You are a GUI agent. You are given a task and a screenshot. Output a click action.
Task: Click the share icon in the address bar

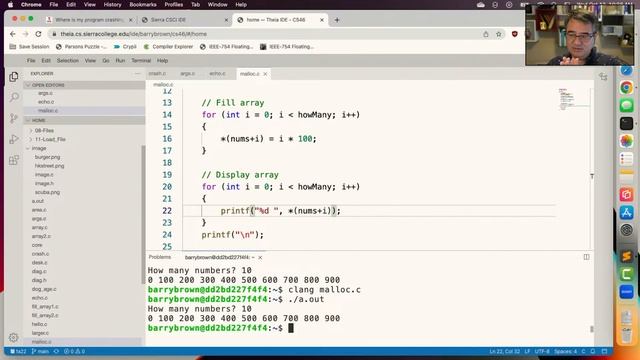coord(486,34)
